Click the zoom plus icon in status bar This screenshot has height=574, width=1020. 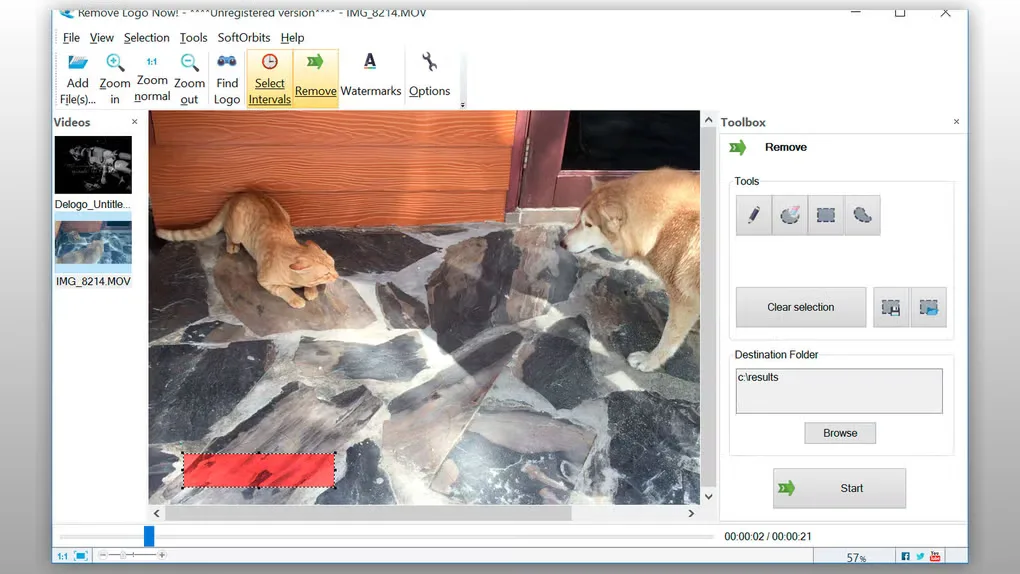(x=162, y=555)
